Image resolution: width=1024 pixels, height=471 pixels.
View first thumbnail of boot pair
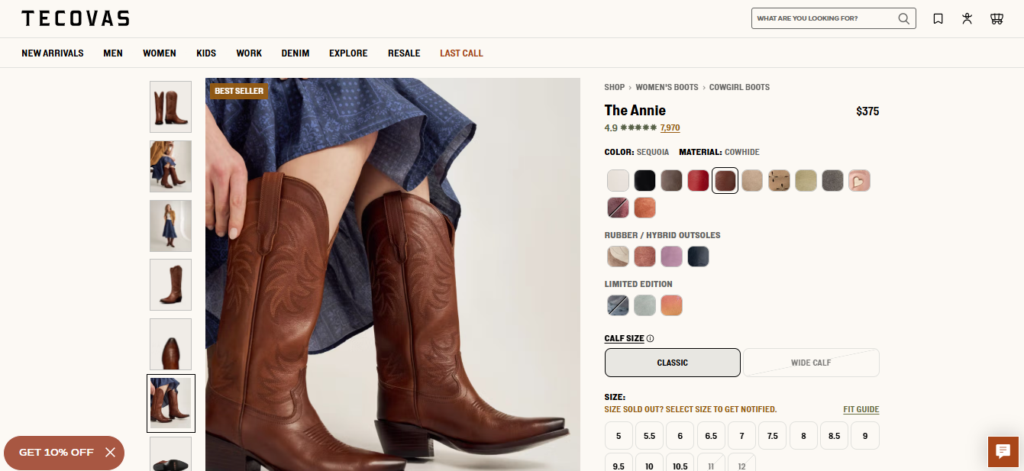(170, 107)
